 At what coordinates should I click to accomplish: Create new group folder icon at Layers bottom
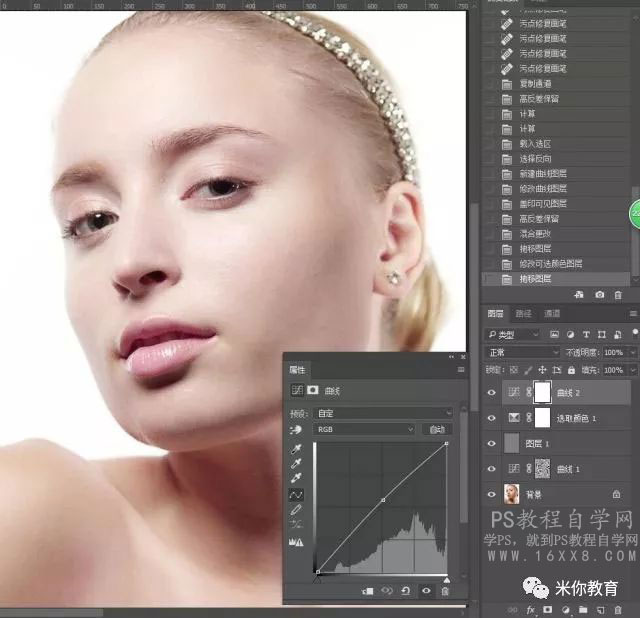tap(583, 610)
